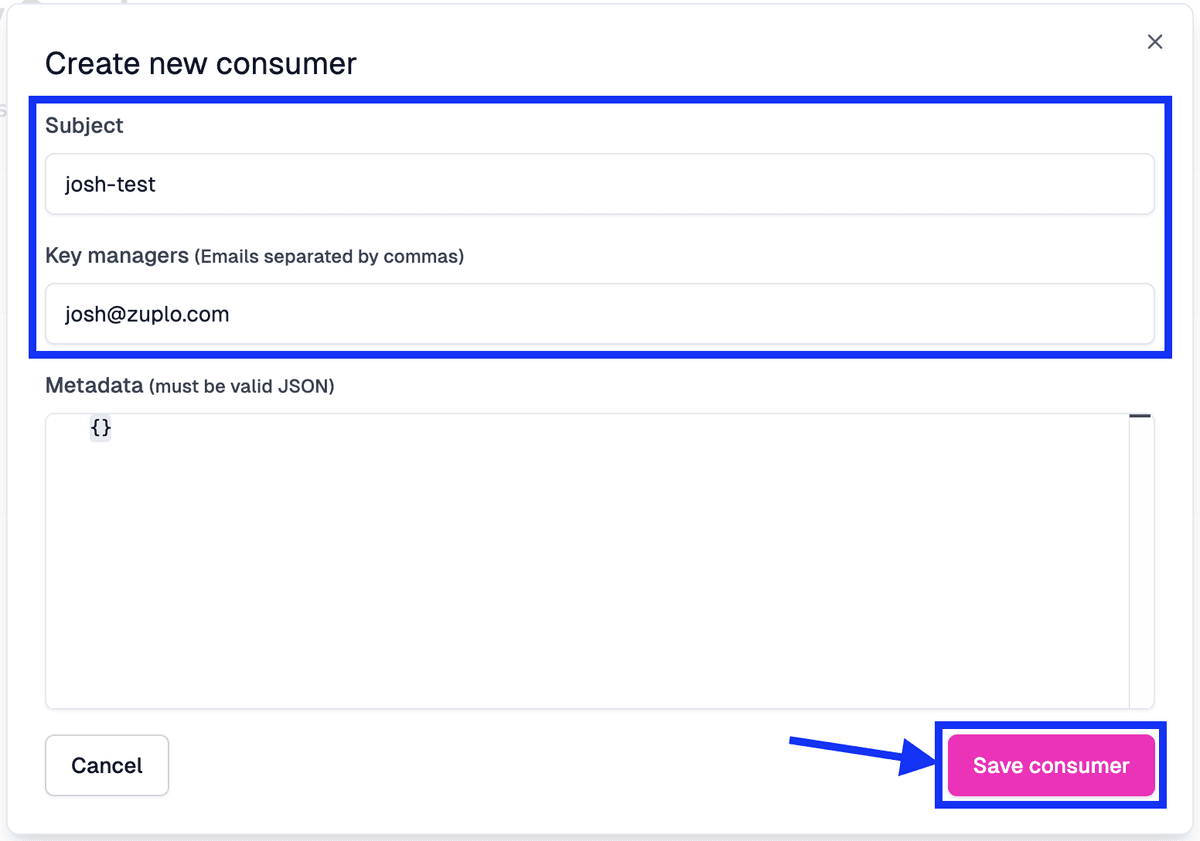1200x841 pixels.
Task: Click the Create new consumer dialog title
Action: point(200,63)
